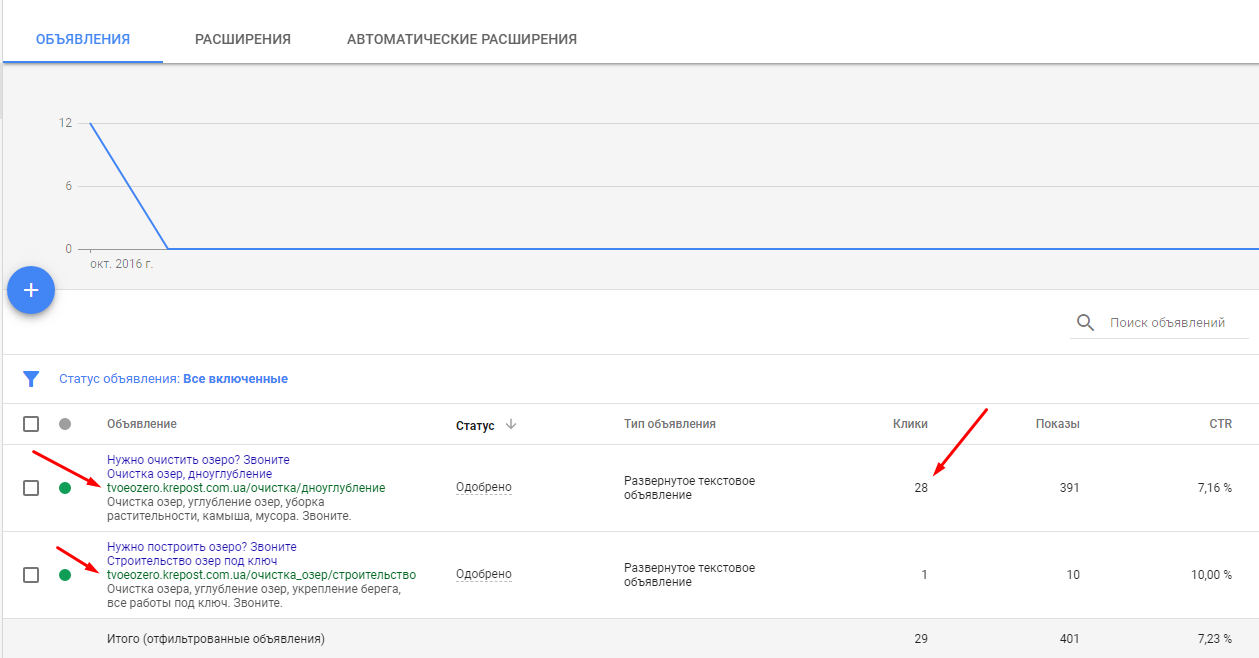Check the box for 'Нужно очистить озеро' ad

[31, 488]
